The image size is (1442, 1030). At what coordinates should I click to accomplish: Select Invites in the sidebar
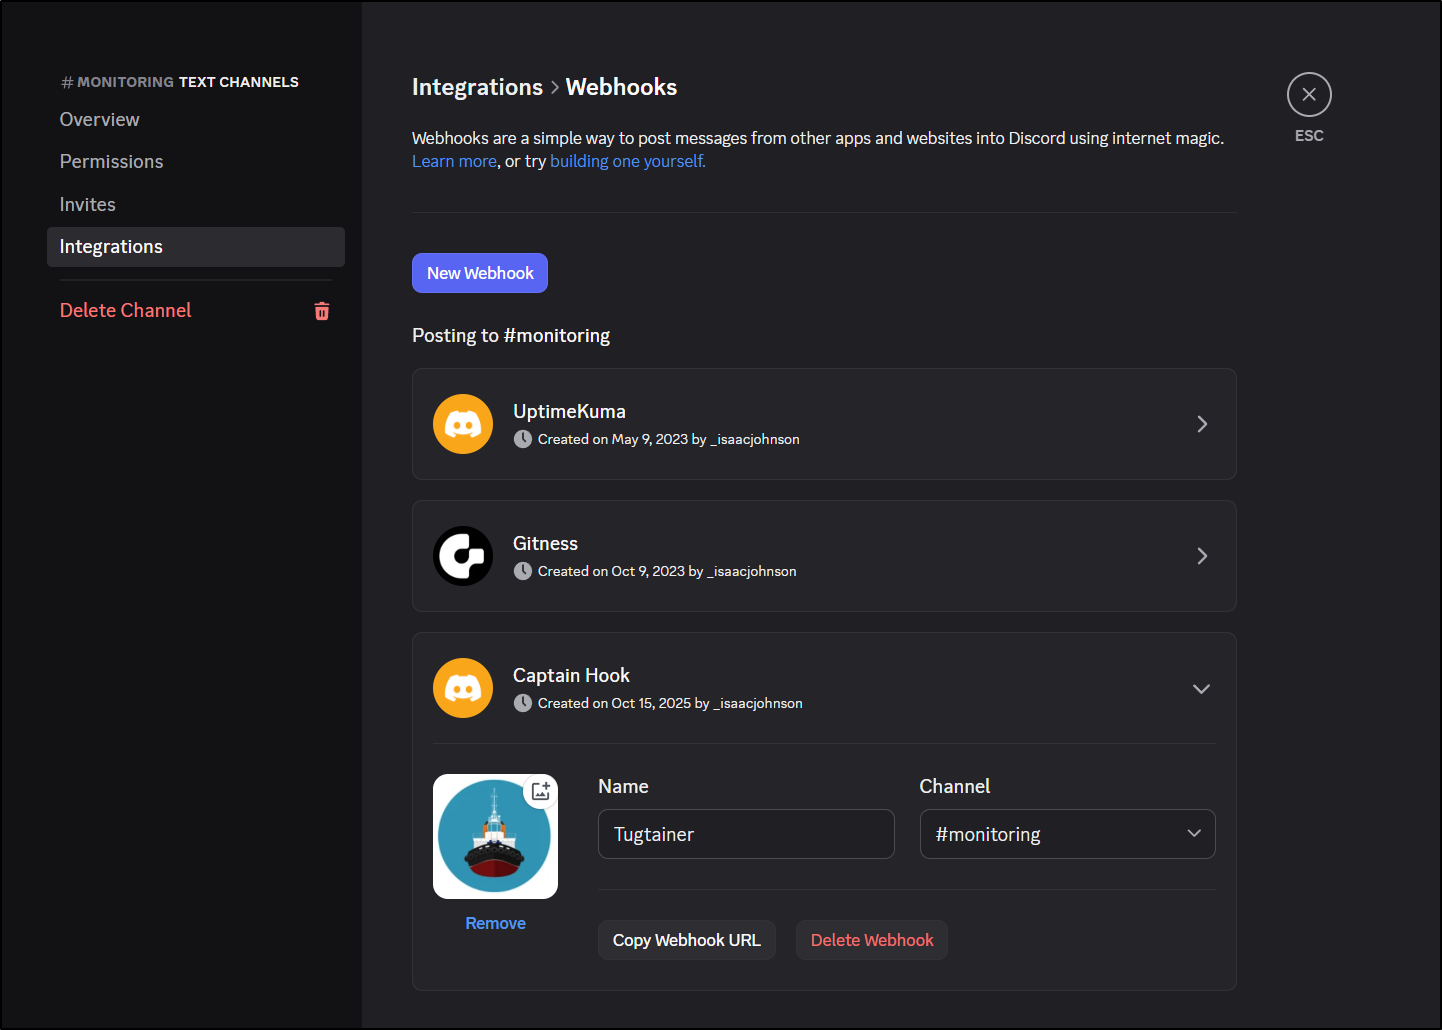88,205
